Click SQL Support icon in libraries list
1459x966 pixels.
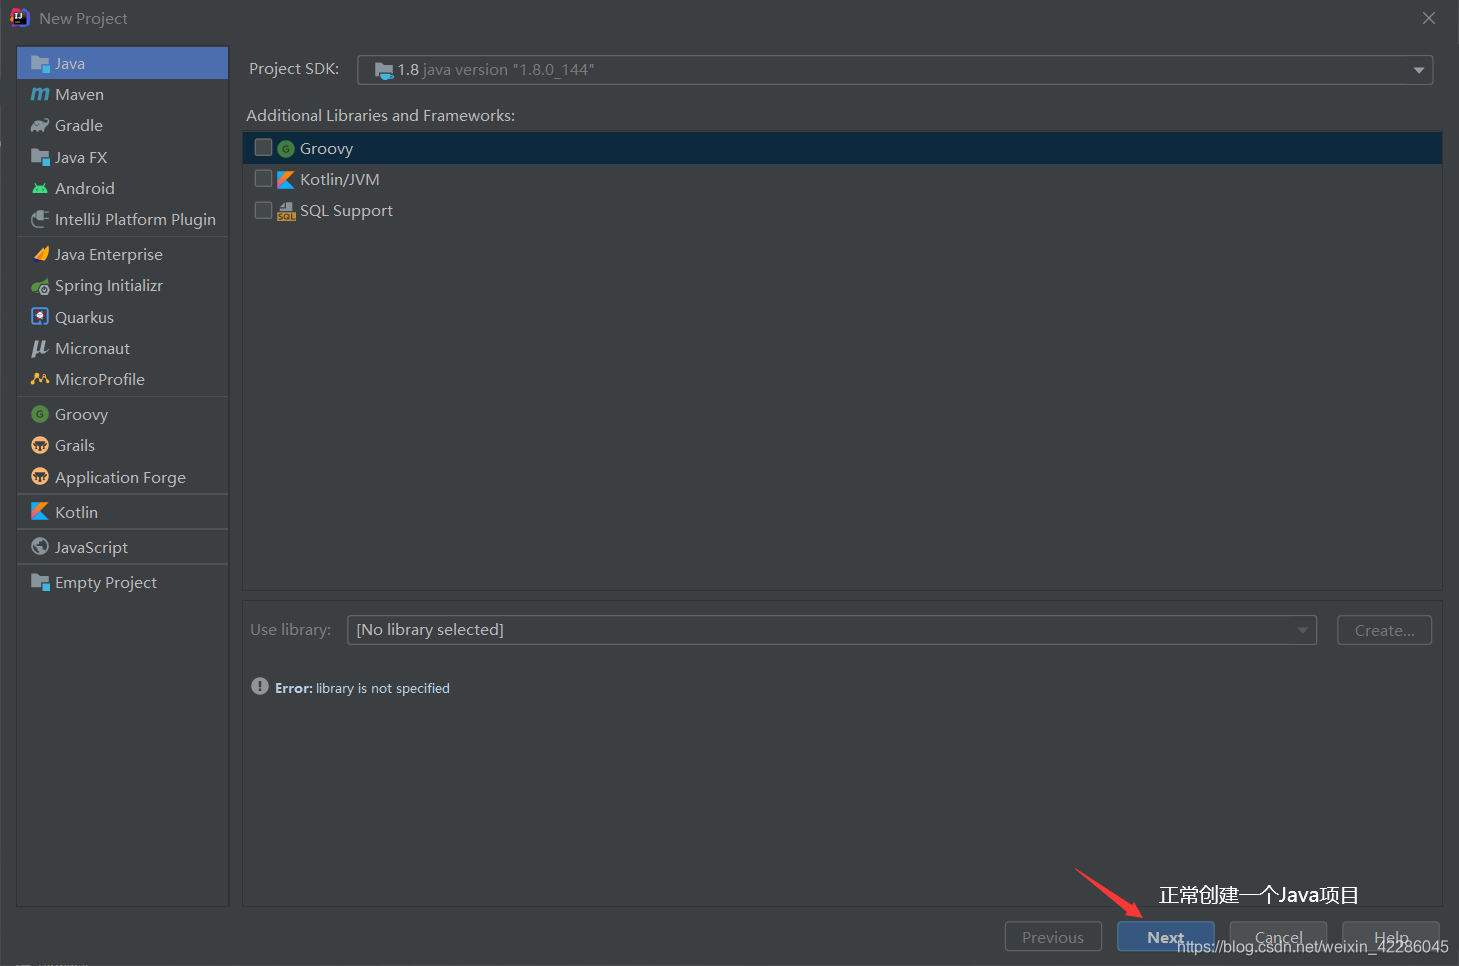[x=286, y=211]
